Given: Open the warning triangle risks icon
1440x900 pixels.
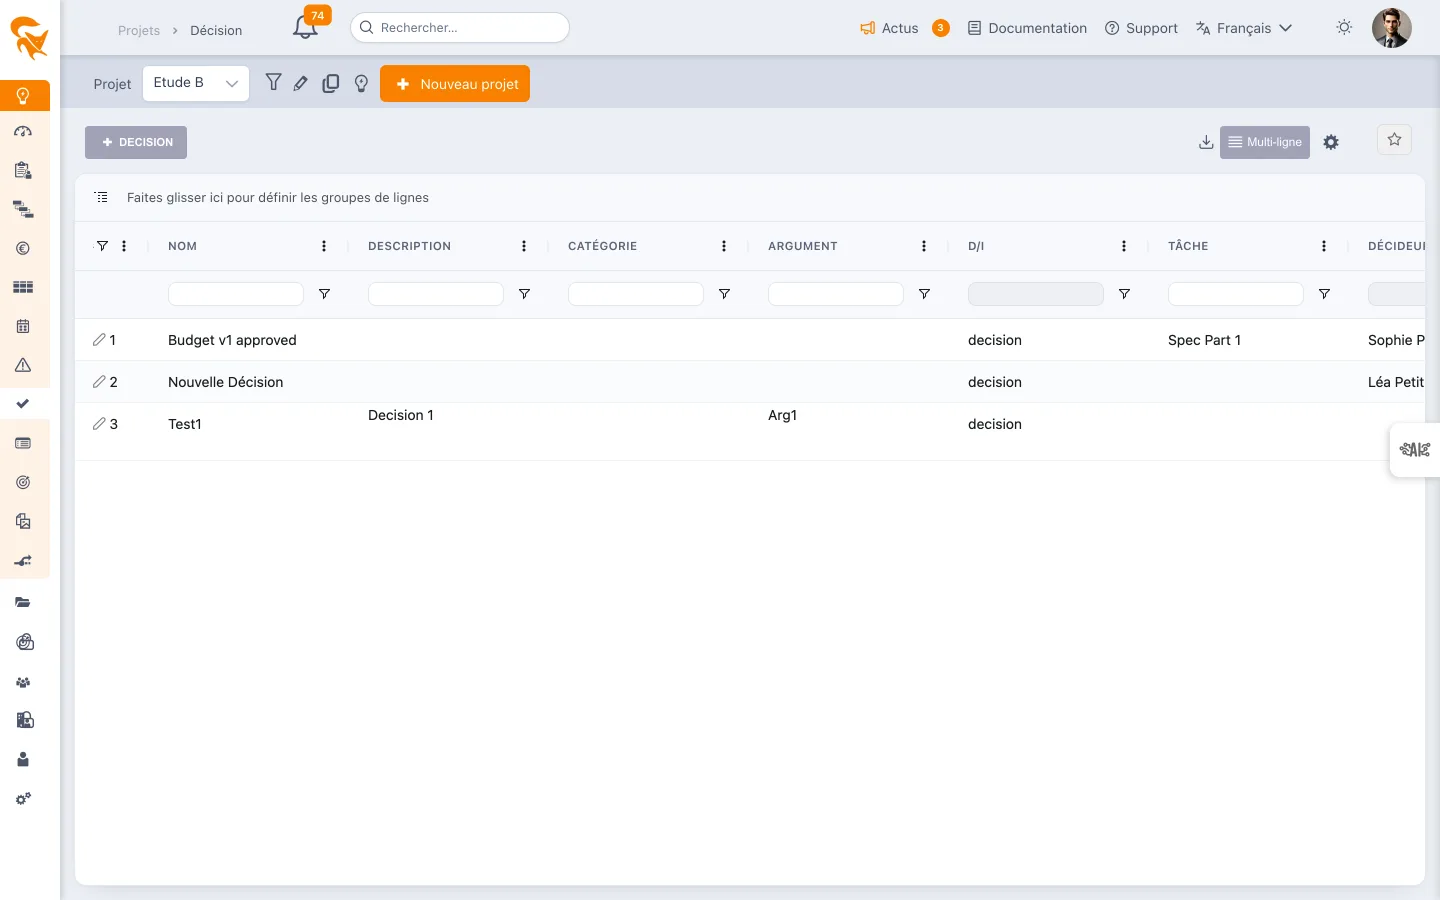Looking at the screenshot, I should [23, 365].
